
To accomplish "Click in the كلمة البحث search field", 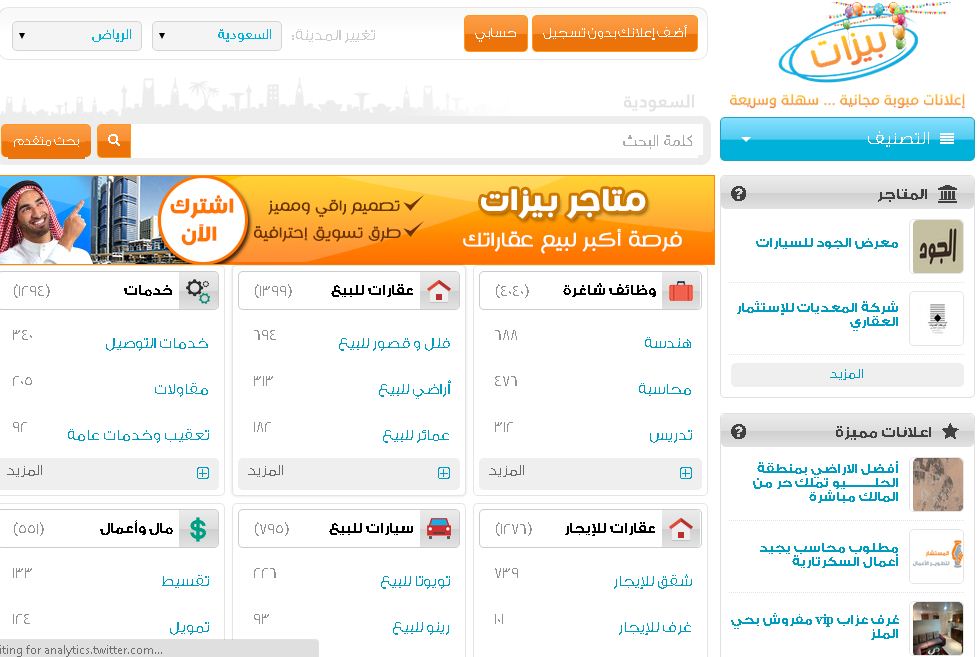I will pos(416,141).
